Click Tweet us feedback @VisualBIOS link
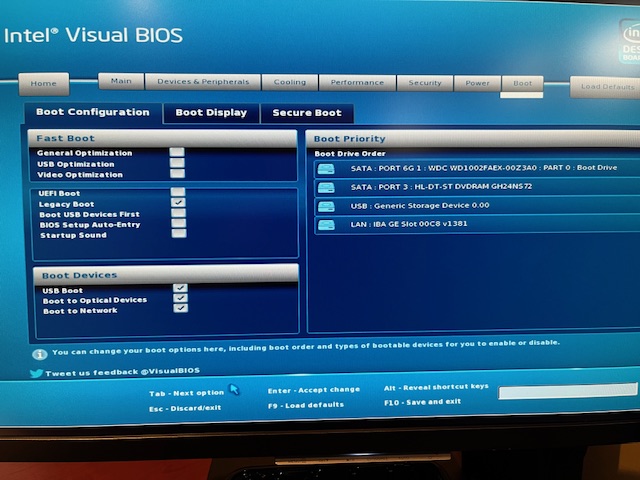Viewport: 640px width, 480px height. 122,372
